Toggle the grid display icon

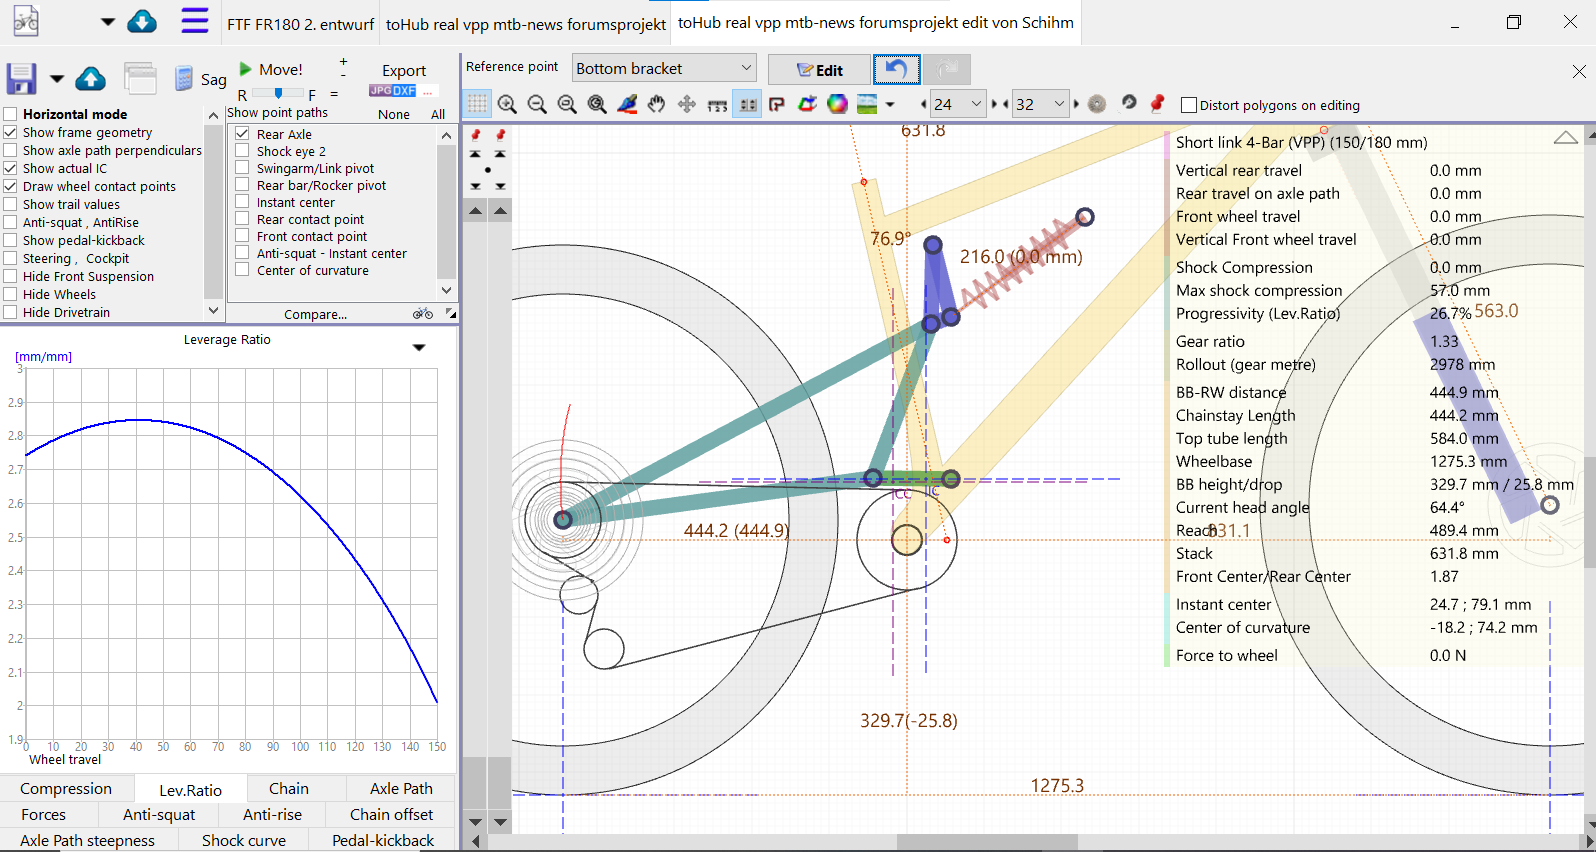478,104
